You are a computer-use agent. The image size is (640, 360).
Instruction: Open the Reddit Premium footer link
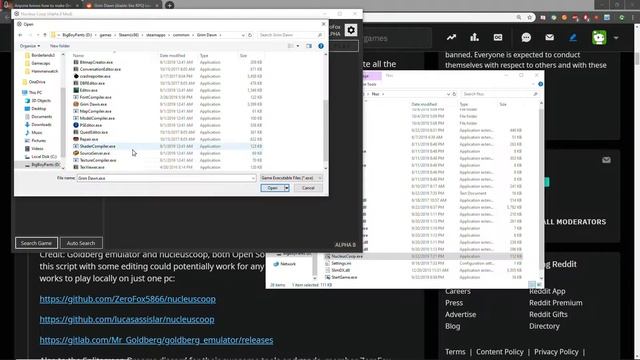(x=556, y=303)
